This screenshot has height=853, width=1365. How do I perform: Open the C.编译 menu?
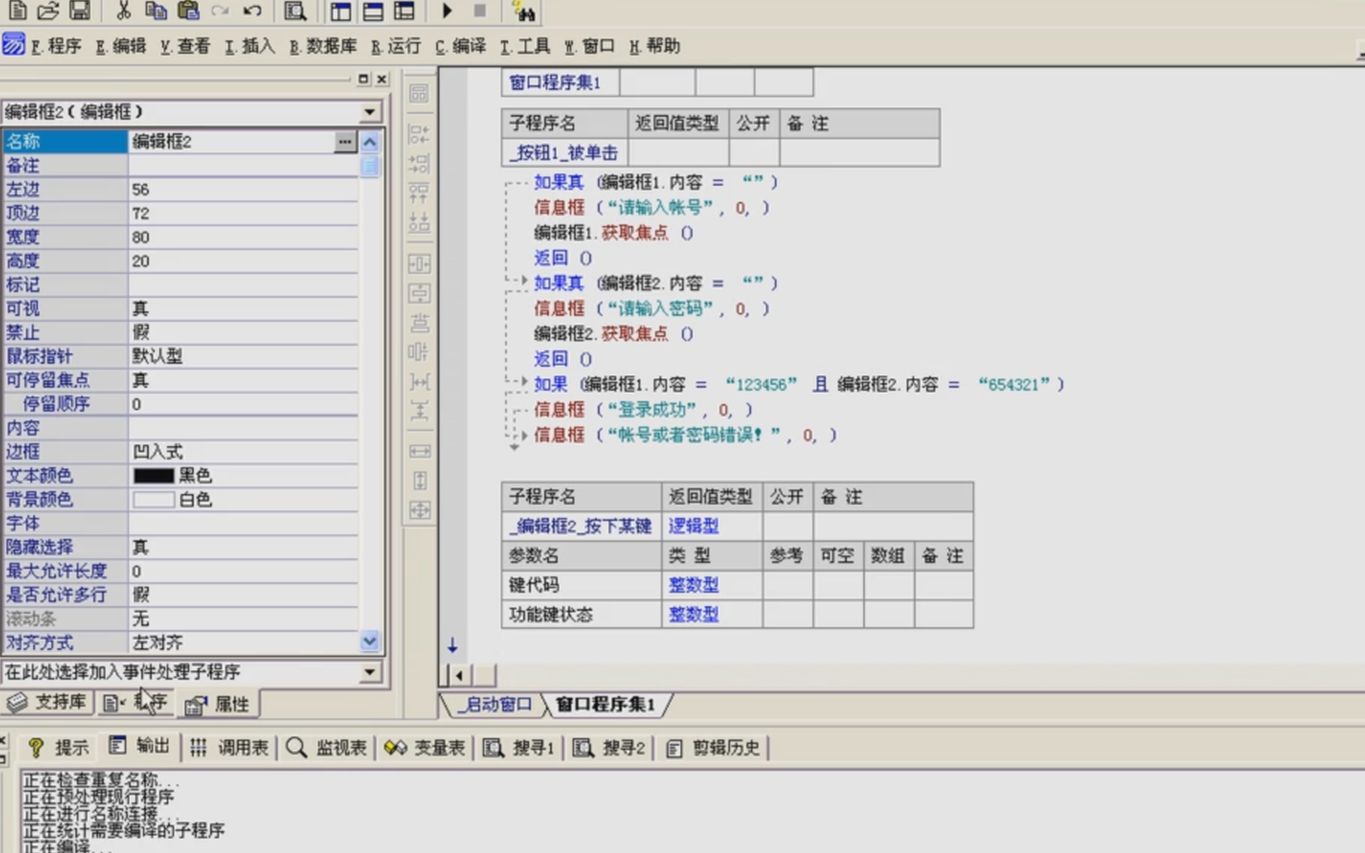coord(460,46)
